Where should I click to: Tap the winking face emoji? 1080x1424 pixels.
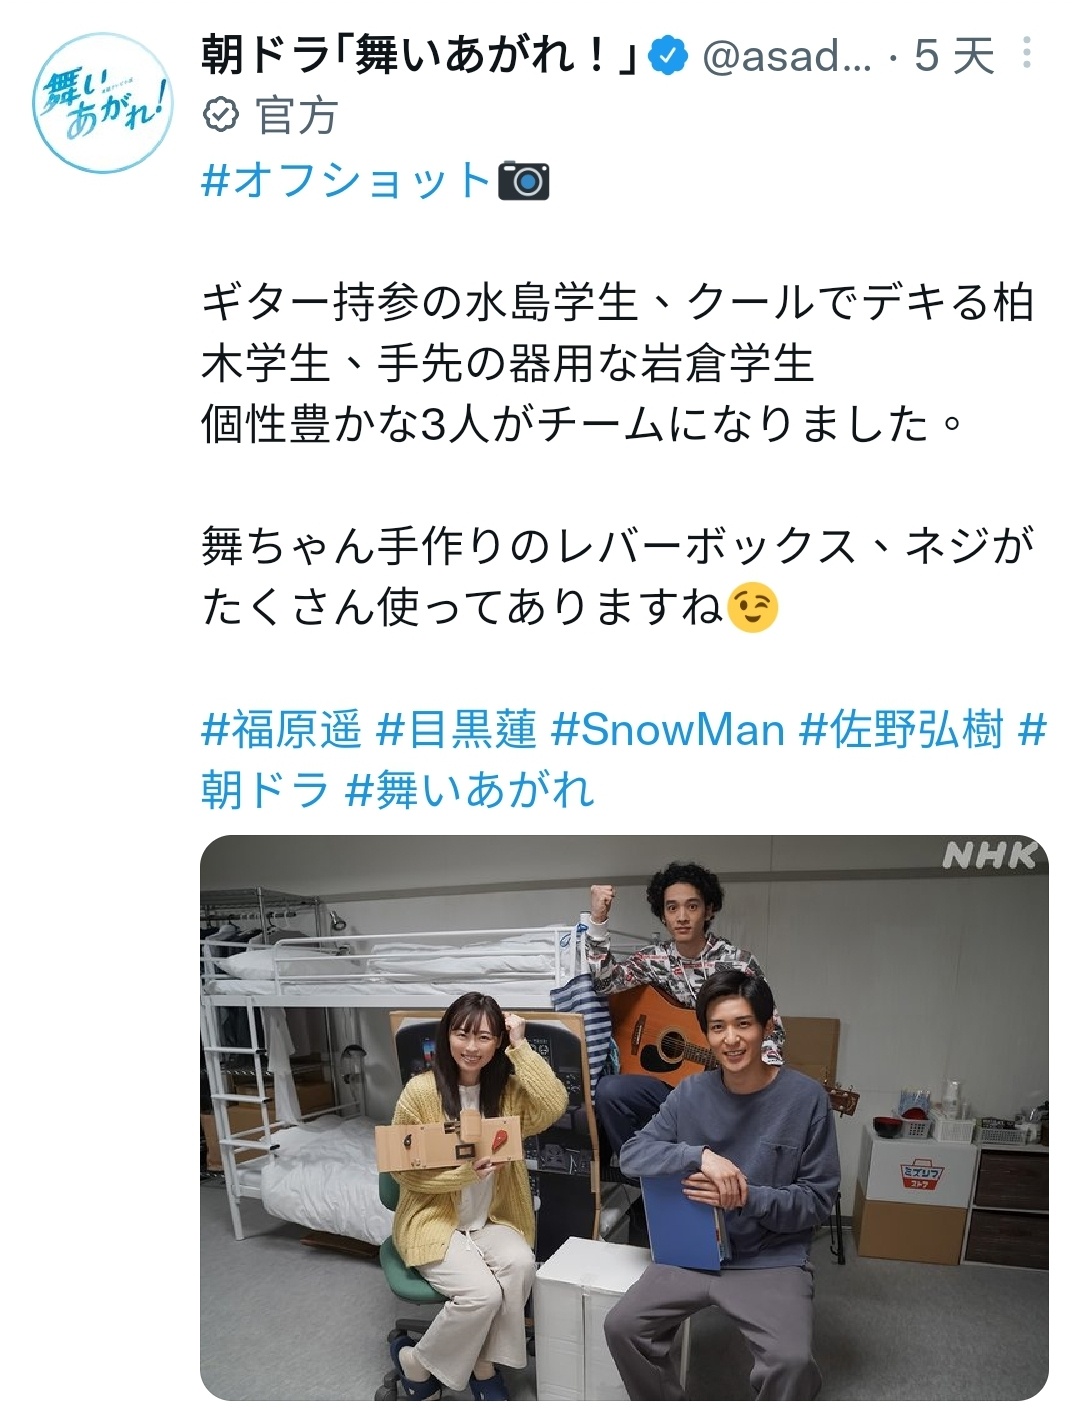point(753,607)
